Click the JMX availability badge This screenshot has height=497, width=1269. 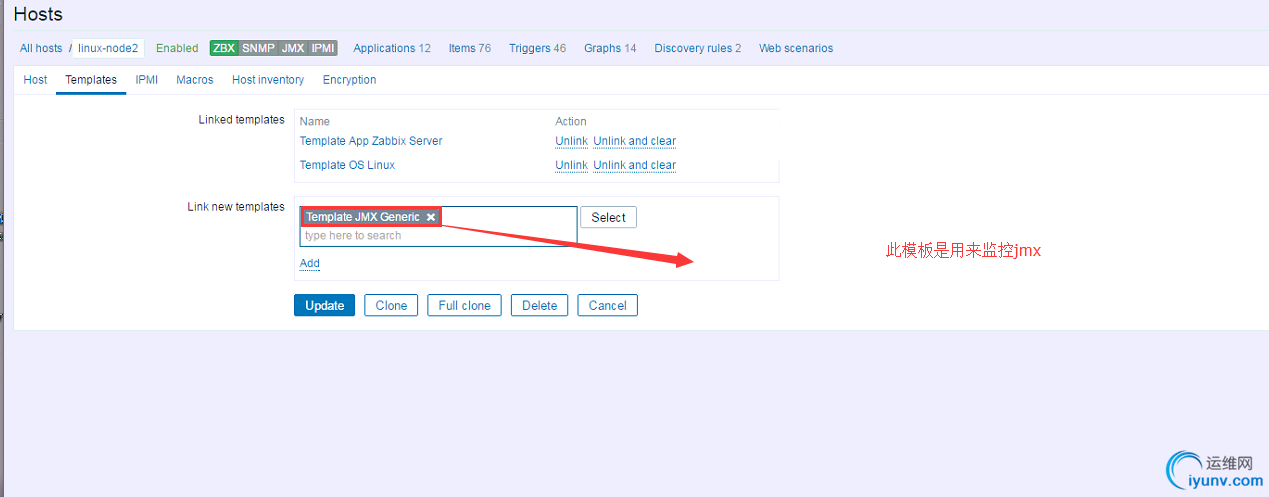tap(293, 48)
